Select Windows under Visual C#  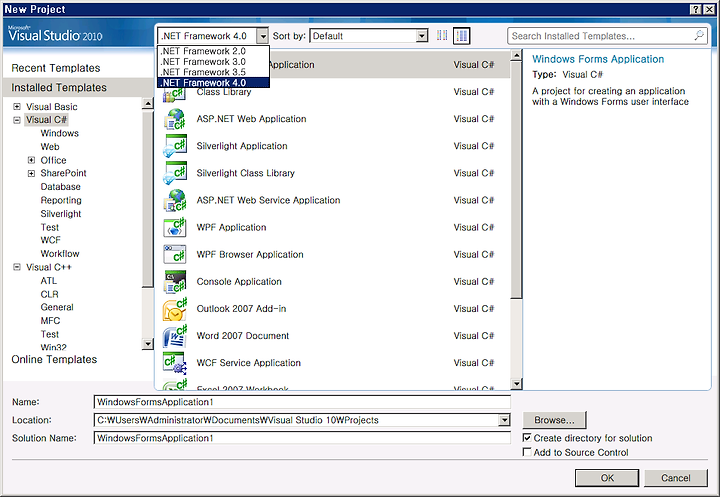pyautogui.click(x=60, y=133)
